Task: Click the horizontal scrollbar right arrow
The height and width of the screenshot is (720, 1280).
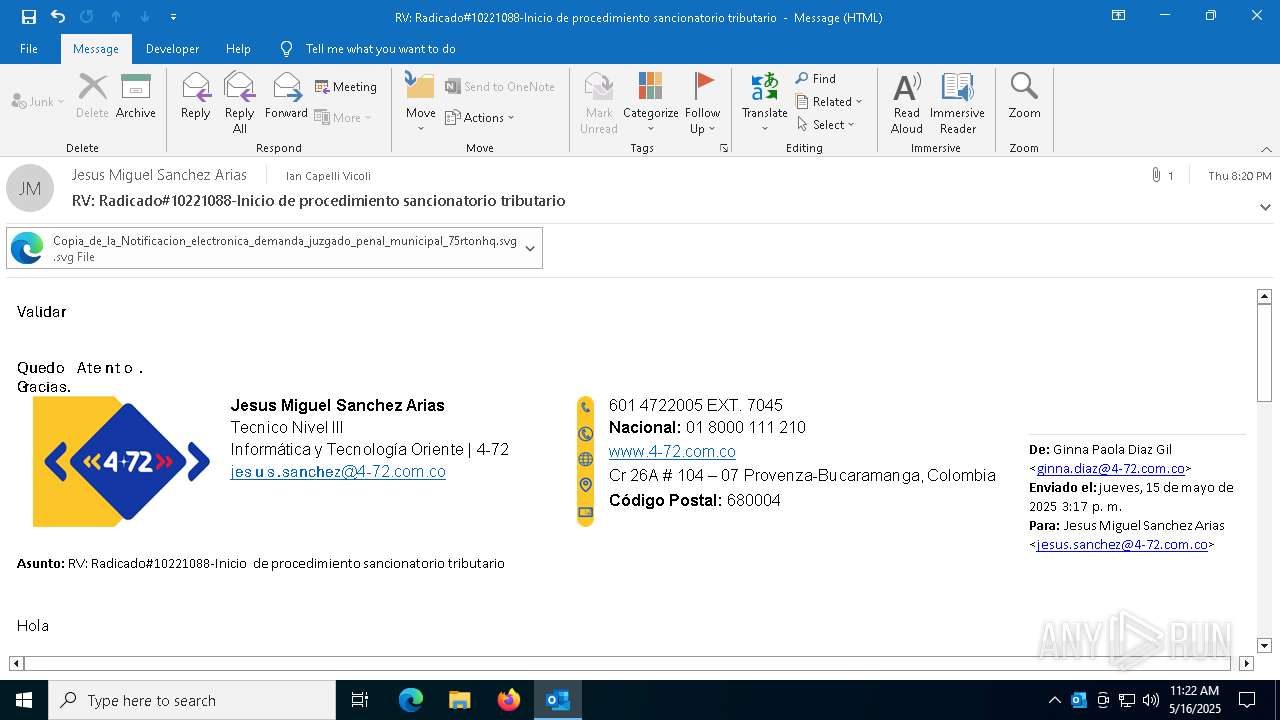Action: click(x=1246, y=663)
